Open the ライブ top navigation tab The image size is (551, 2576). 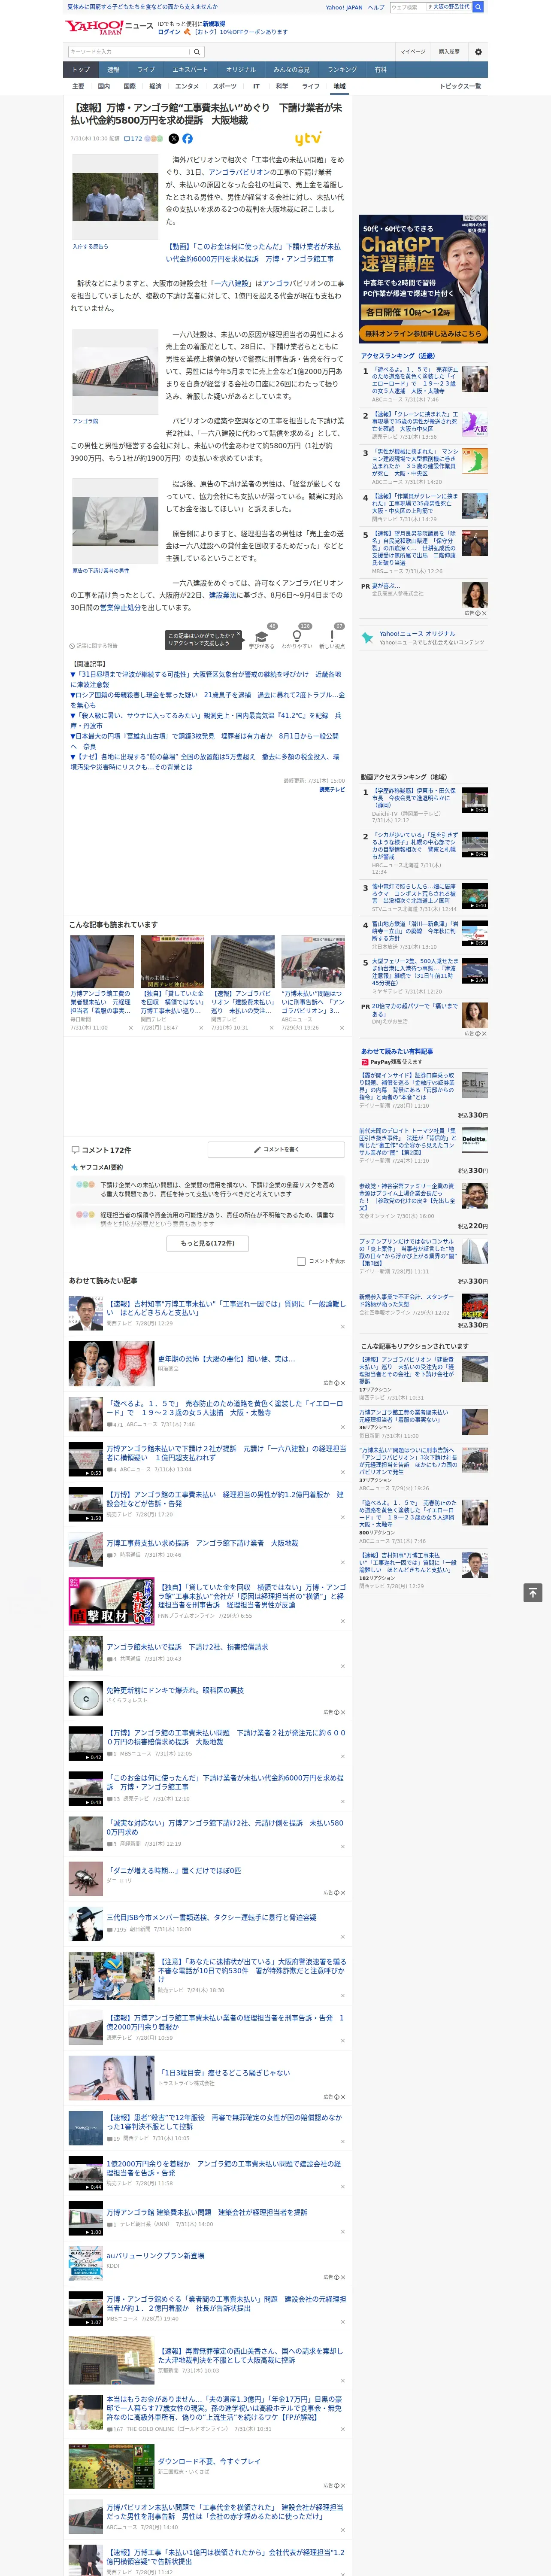[x=146, y=70]
